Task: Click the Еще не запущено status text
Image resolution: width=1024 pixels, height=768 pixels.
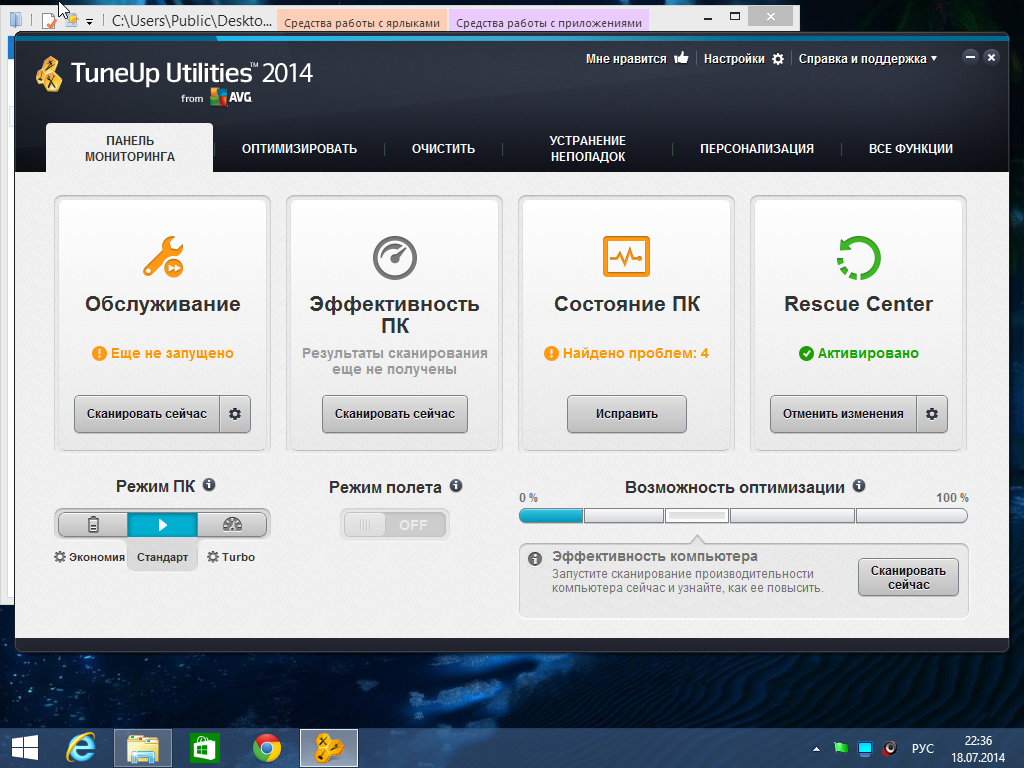Action: coord(172,353)
